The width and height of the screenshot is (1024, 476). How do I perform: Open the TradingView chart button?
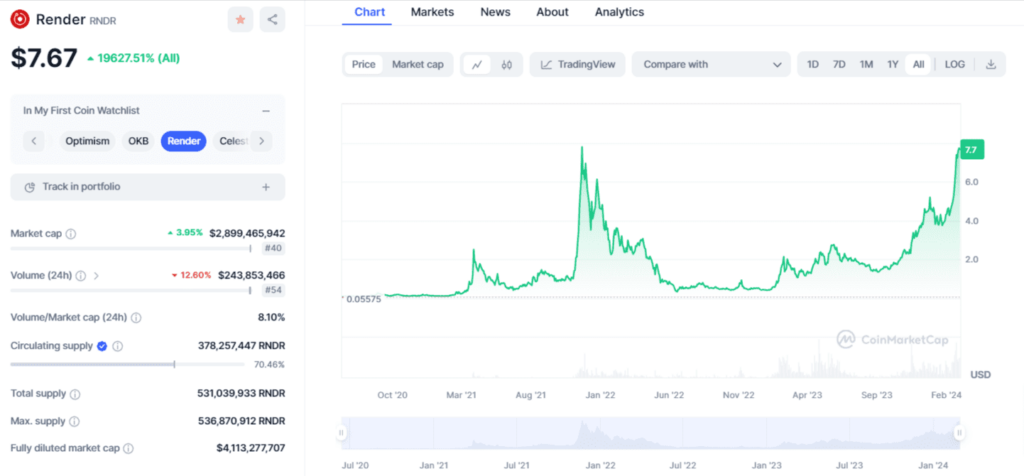[578, 64]
